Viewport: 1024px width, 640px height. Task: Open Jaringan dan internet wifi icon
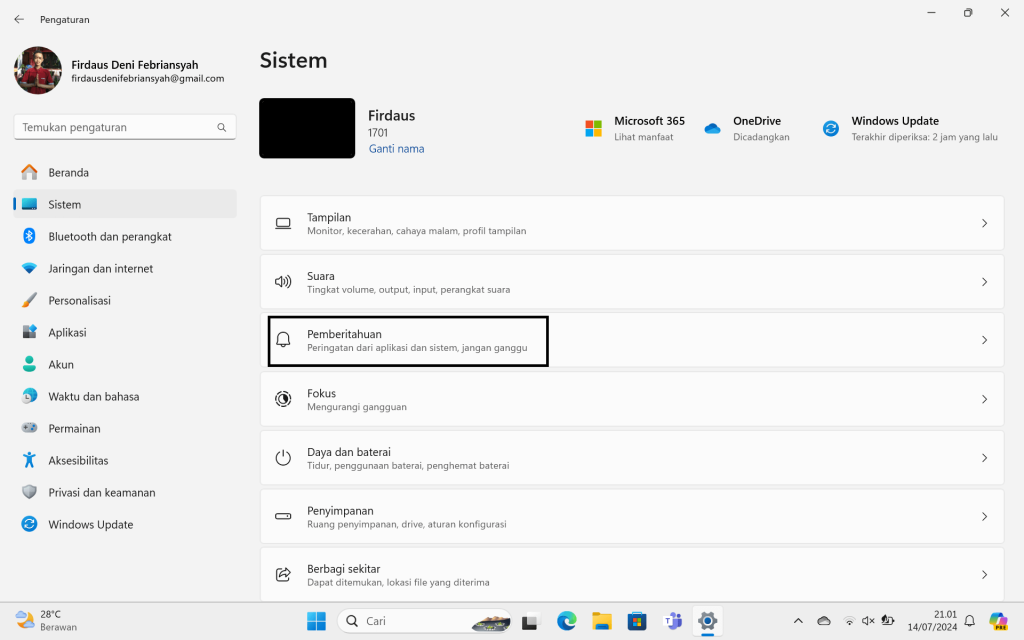29,268
